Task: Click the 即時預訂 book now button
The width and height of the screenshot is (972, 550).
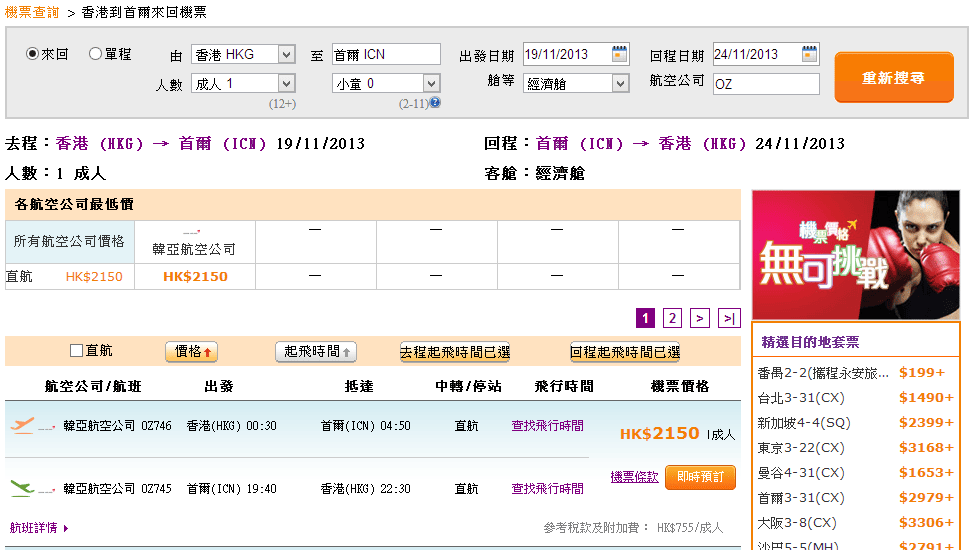Action: (700, 477)
